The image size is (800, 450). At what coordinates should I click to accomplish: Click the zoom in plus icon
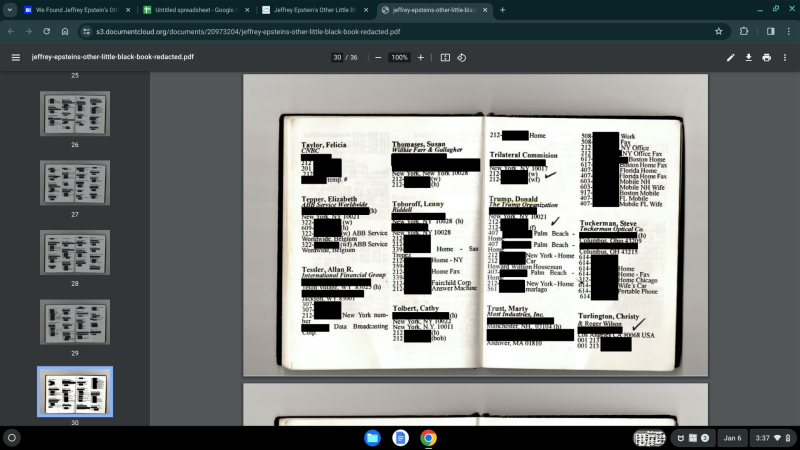click(420, 57)
